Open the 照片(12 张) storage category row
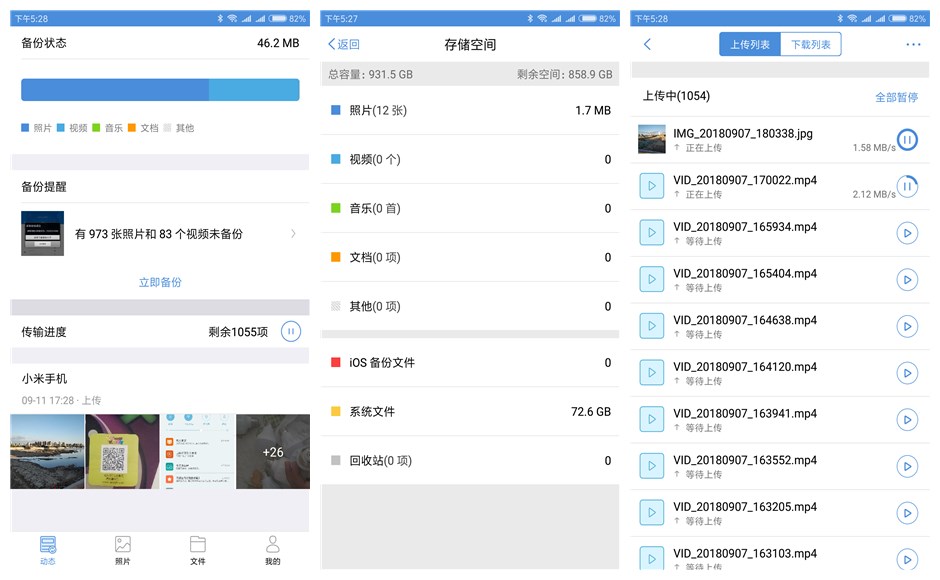Image resolution: width=940 pixels, height=580 pixels. click(x=470, y=111)
